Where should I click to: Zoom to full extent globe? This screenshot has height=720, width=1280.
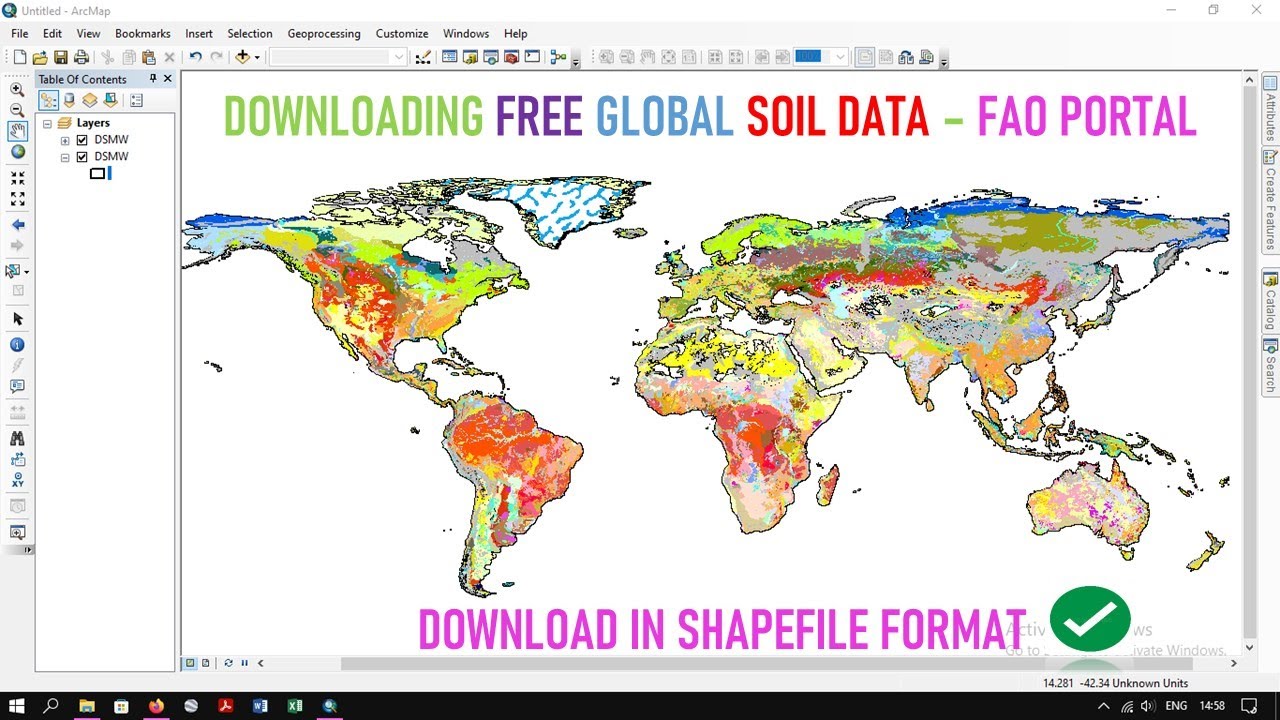click(x=17, y=152)
